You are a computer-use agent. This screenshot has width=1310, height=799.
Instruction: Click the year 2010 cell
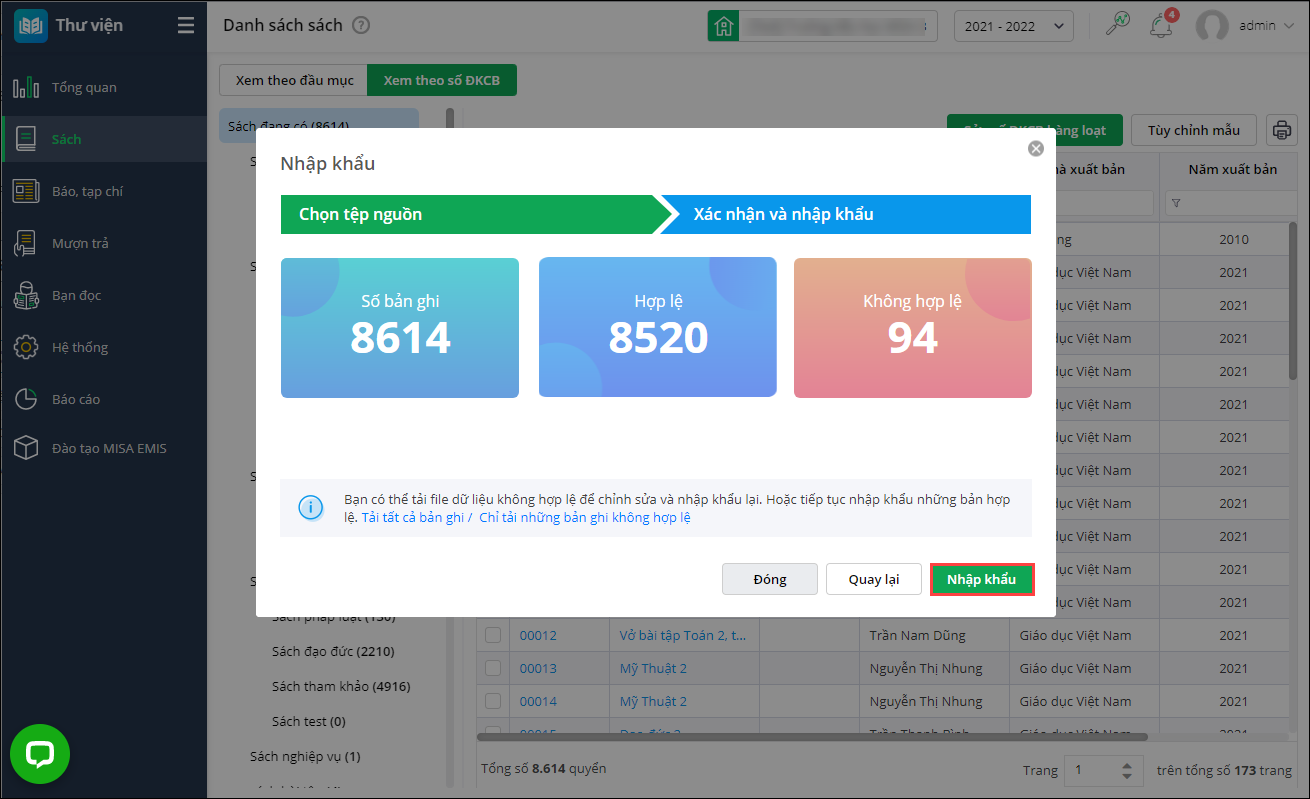click(1234, 240)
